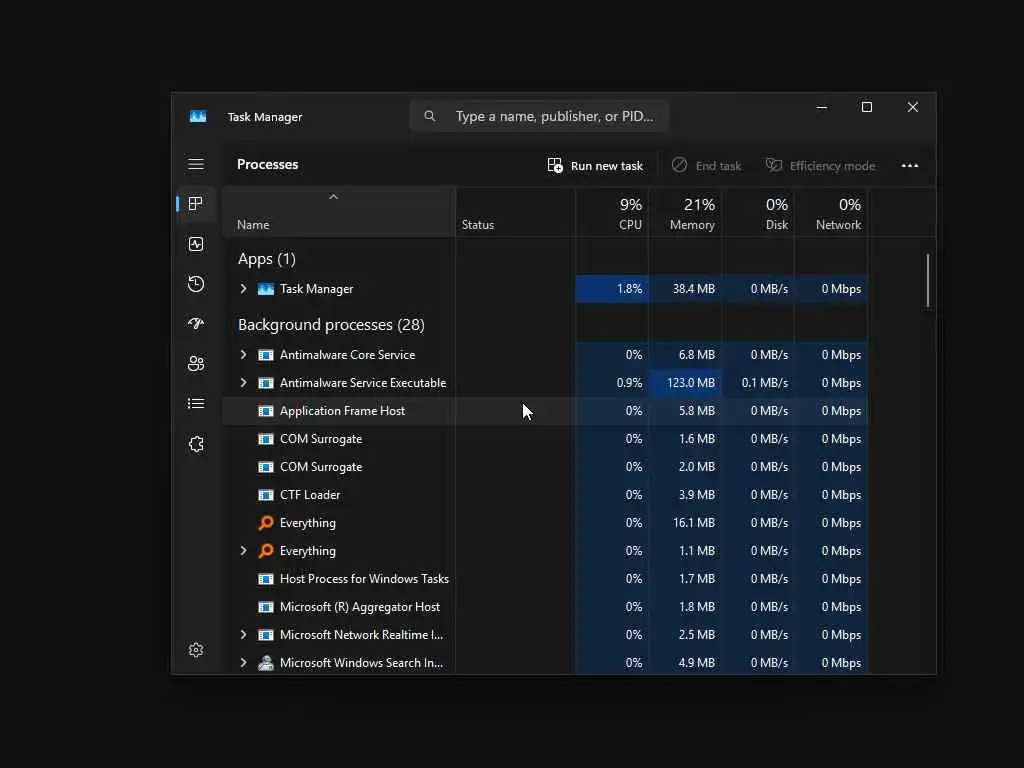
Task: Select the Application Frame Host name
Action: tap(342, 411)
